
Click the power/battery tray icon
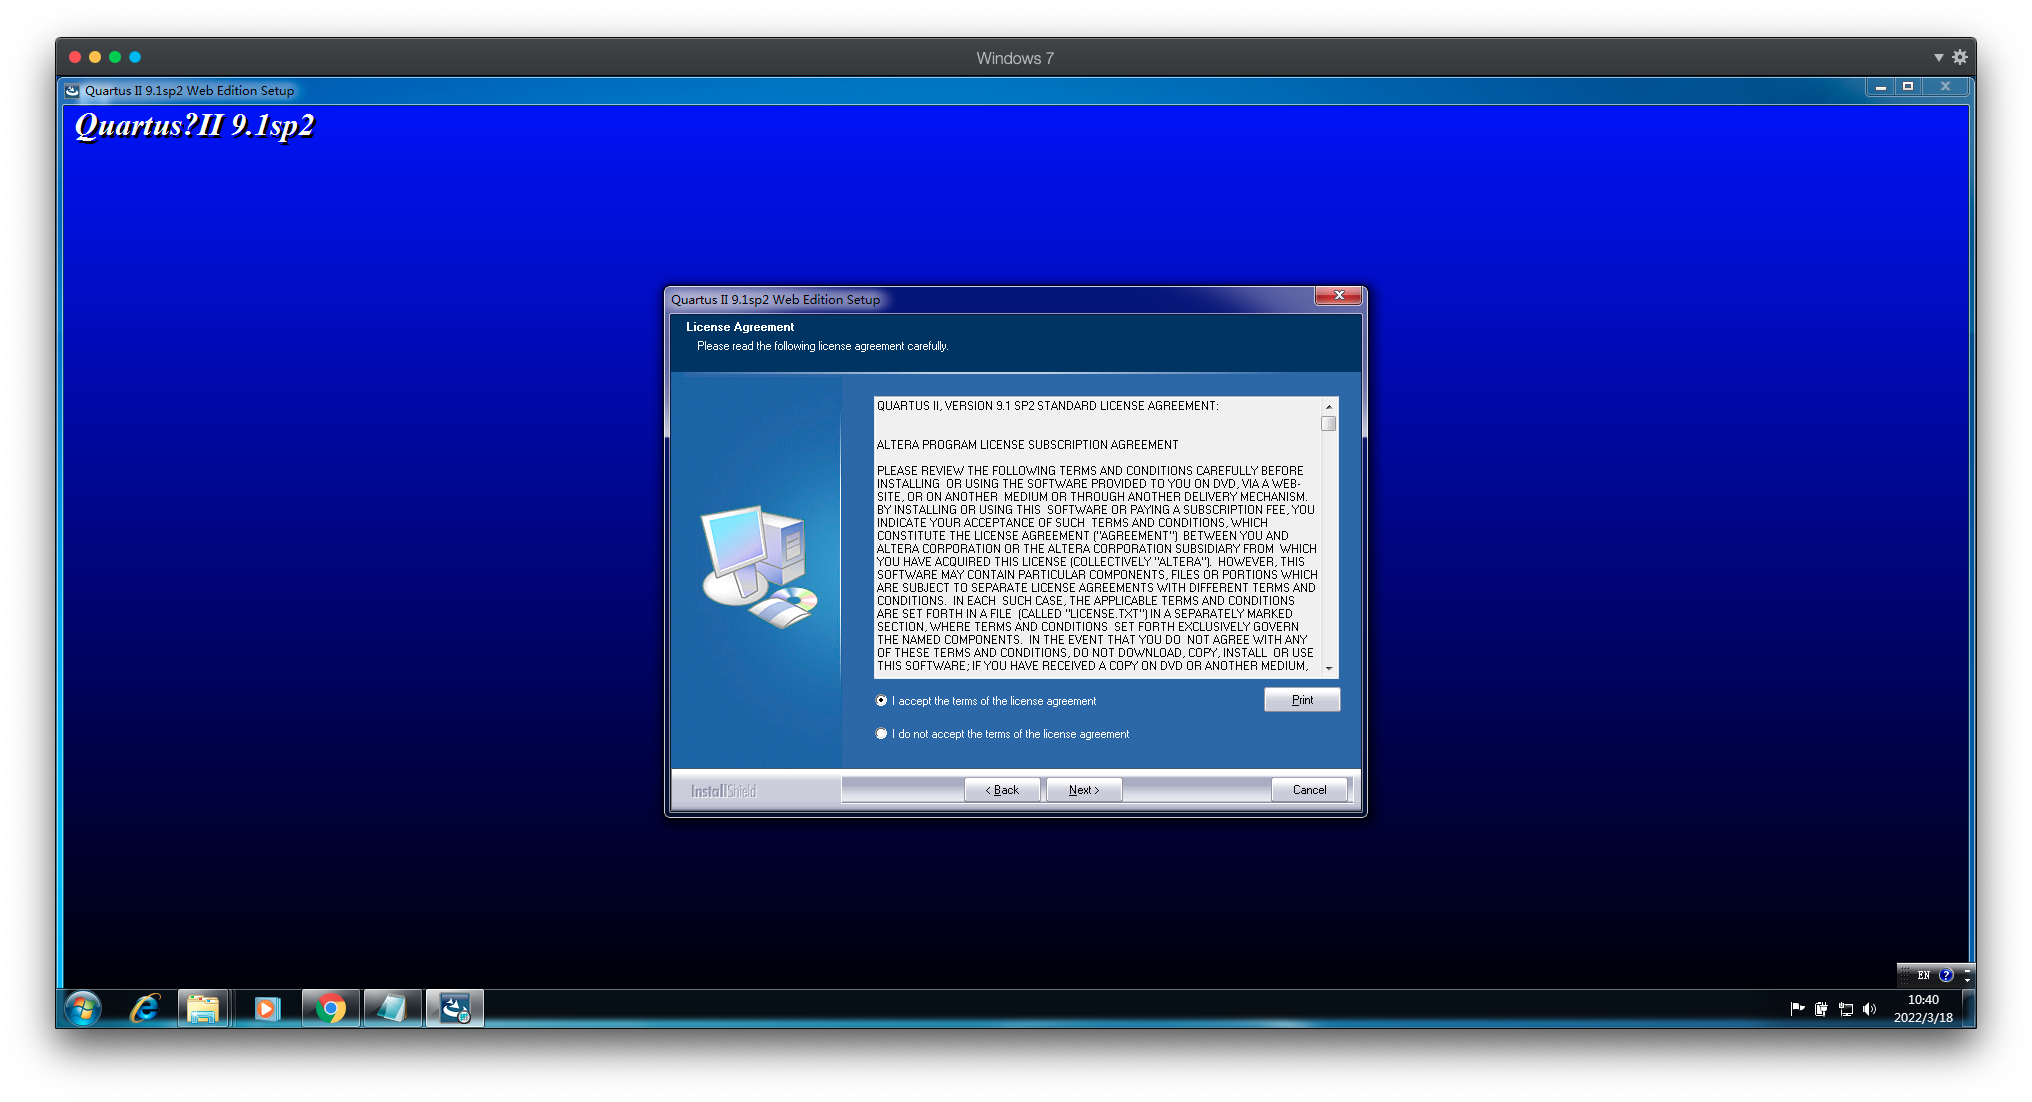(1821, 1009)
